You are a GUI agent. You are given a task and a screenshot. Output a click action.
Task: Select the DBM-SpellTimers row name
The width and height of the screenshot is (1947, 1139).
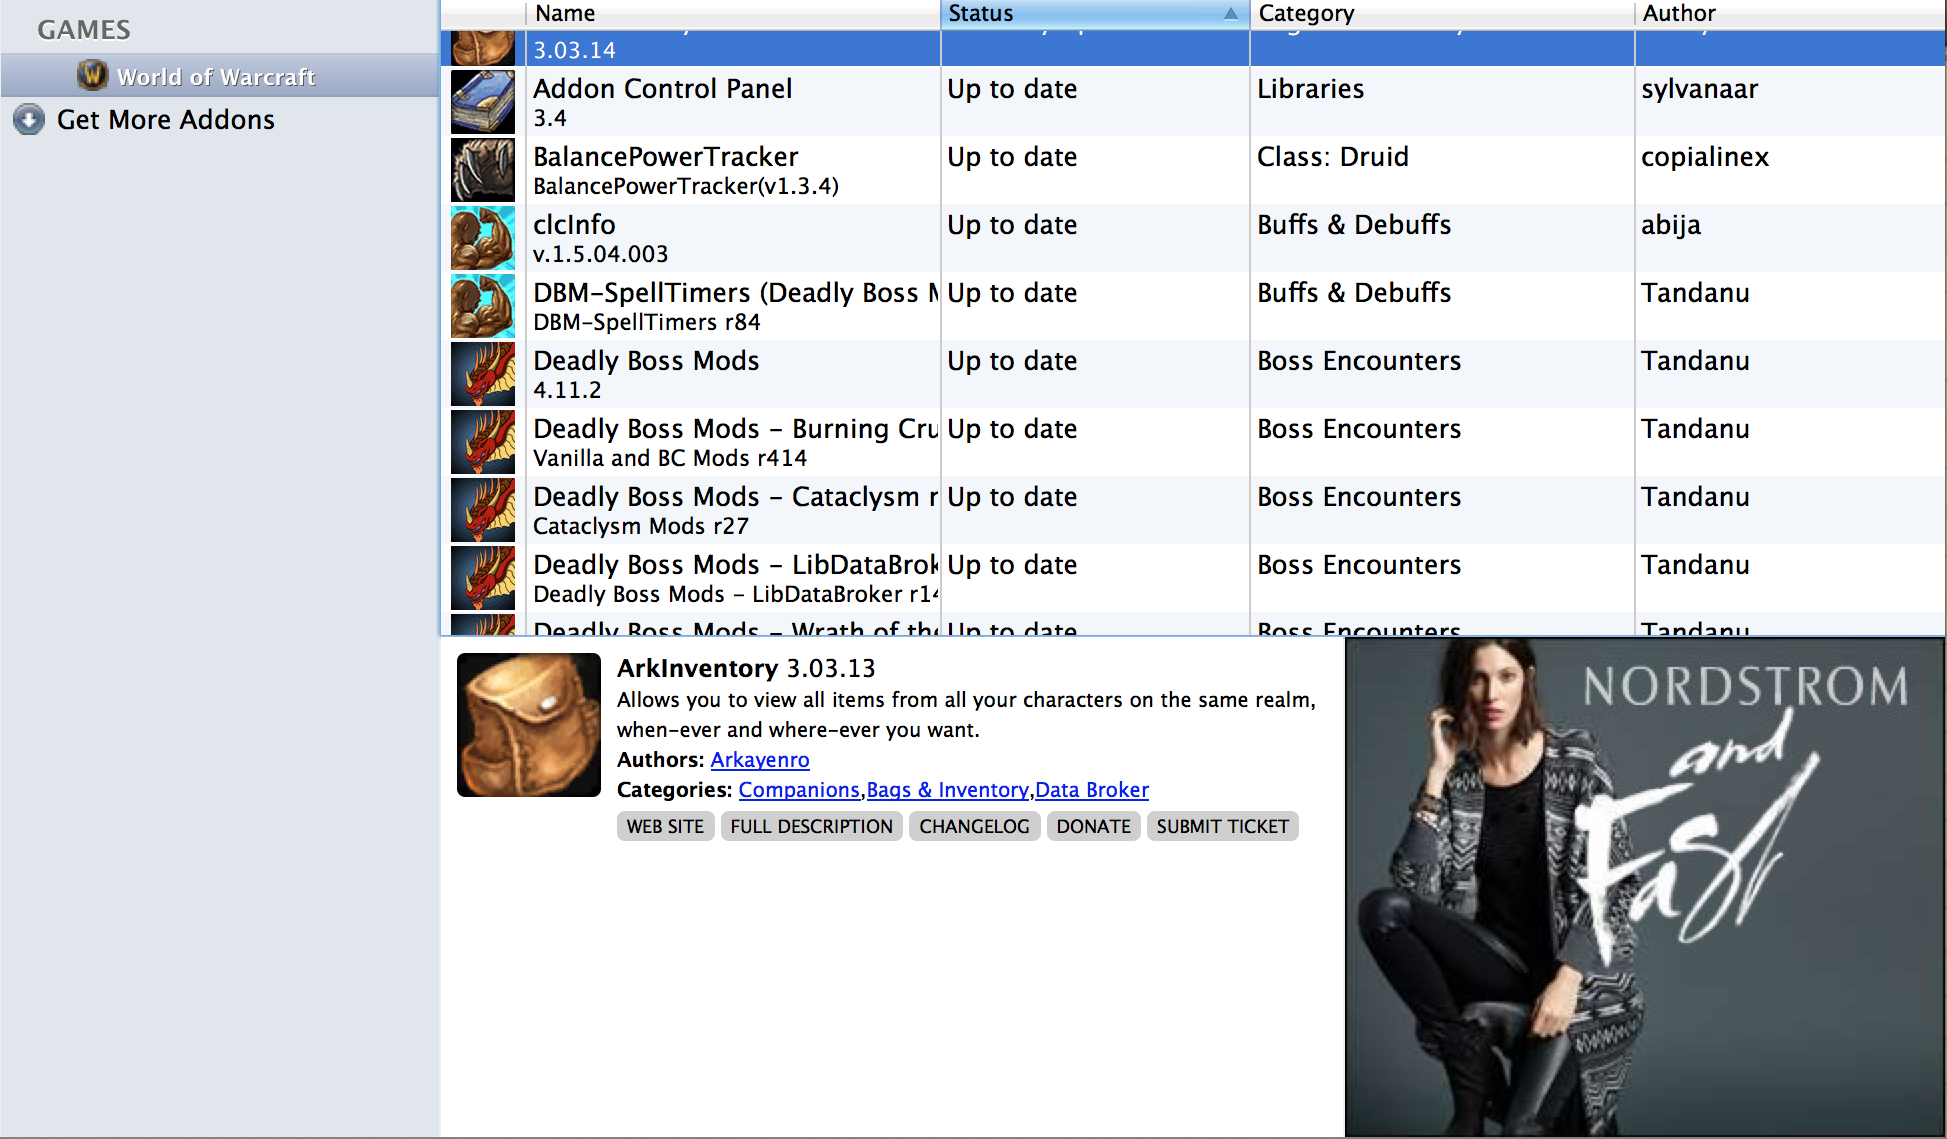pos(735,293)
